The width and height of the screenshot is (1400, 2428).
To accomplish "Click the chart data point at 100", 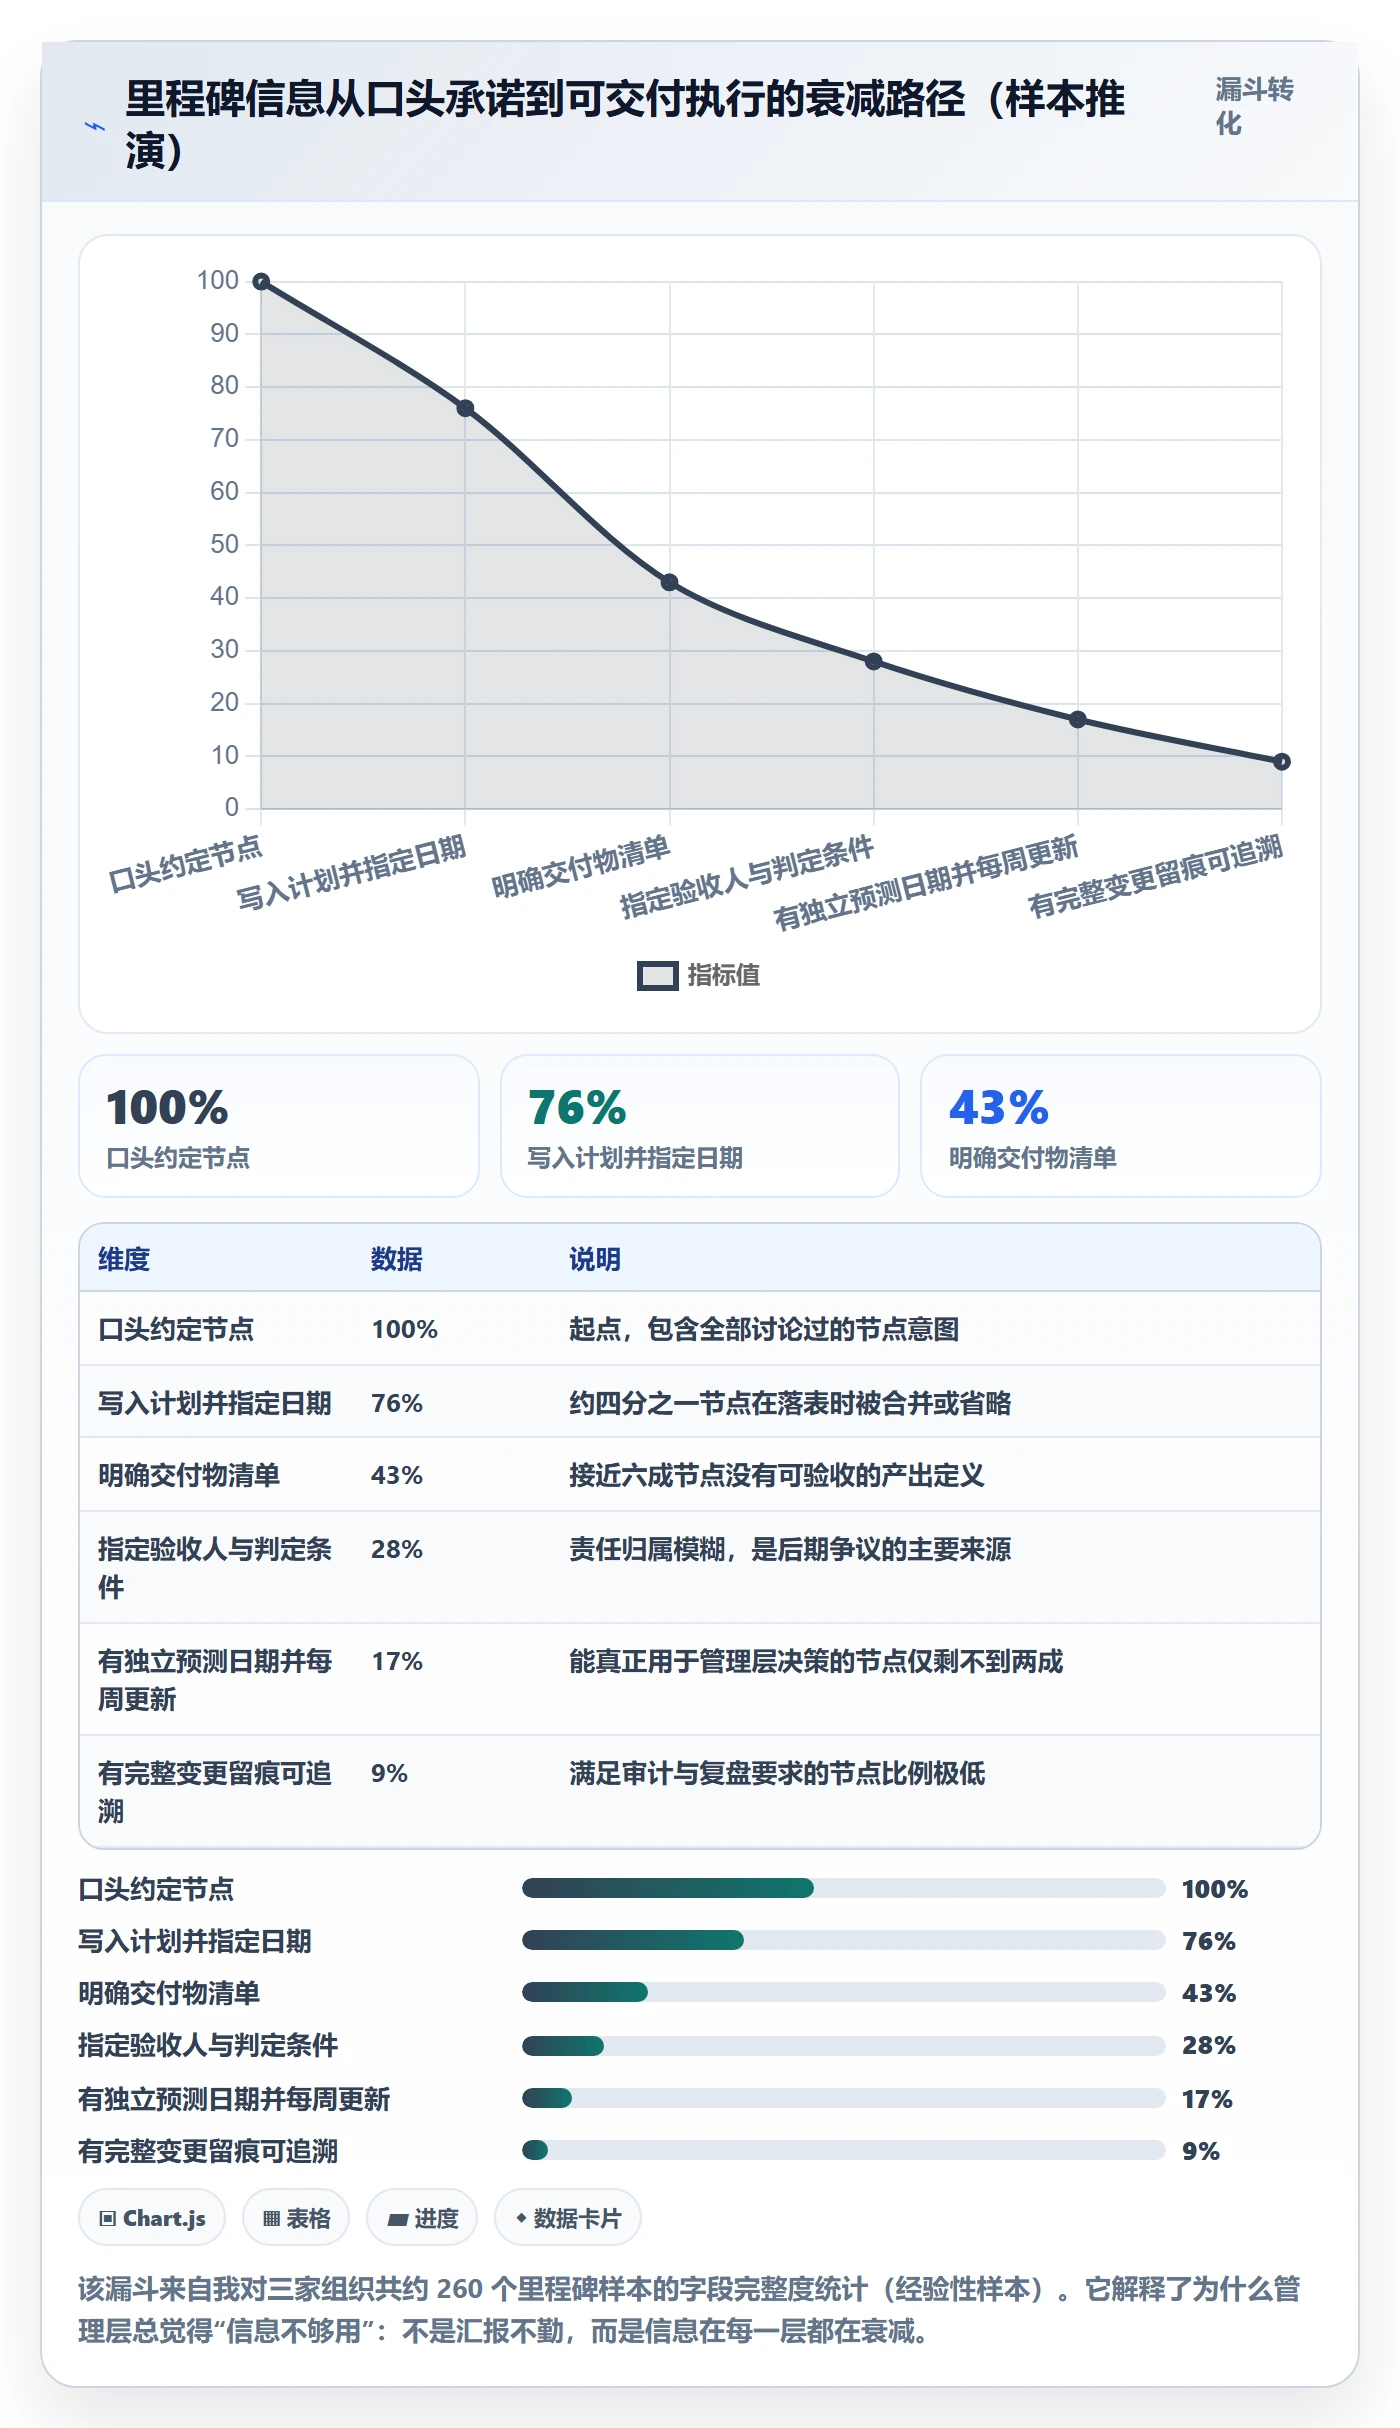I will pos(261,282).
